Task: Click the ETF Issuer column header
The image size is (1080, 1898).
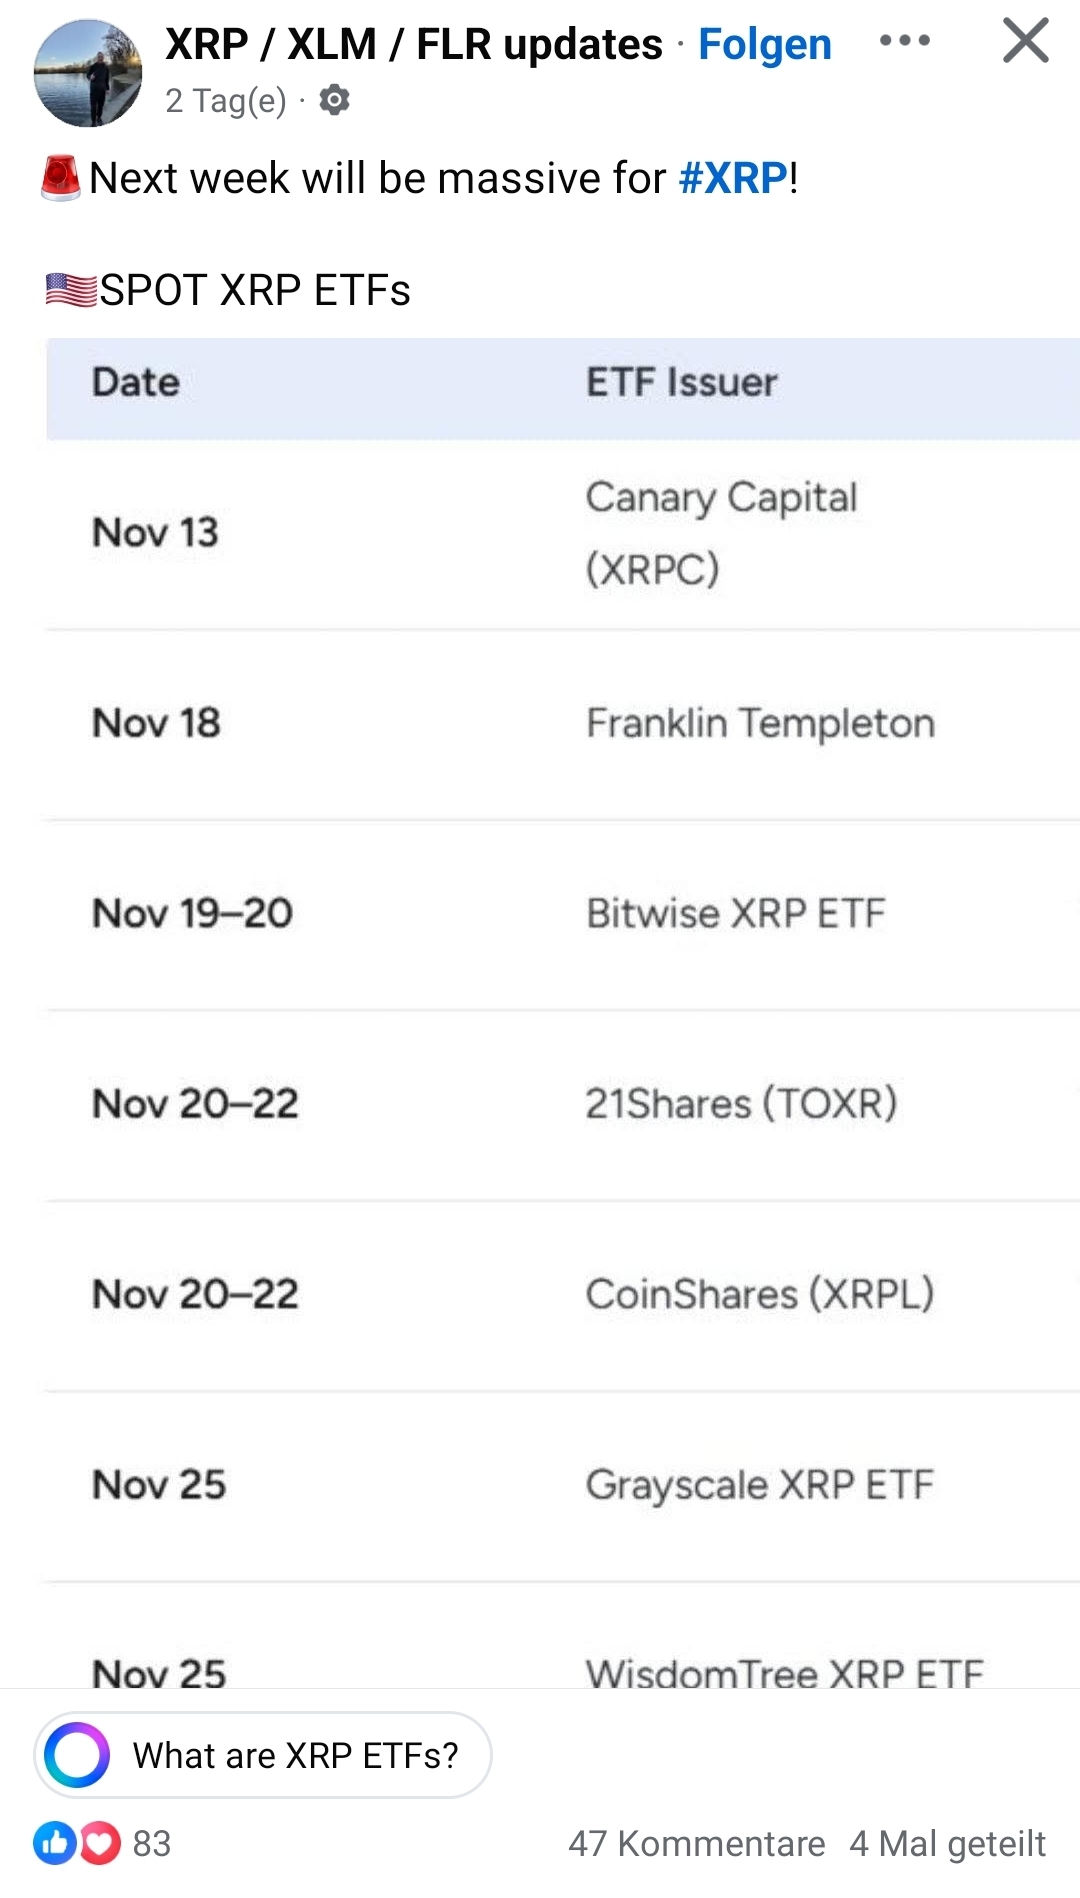Action: click(681, 383)
